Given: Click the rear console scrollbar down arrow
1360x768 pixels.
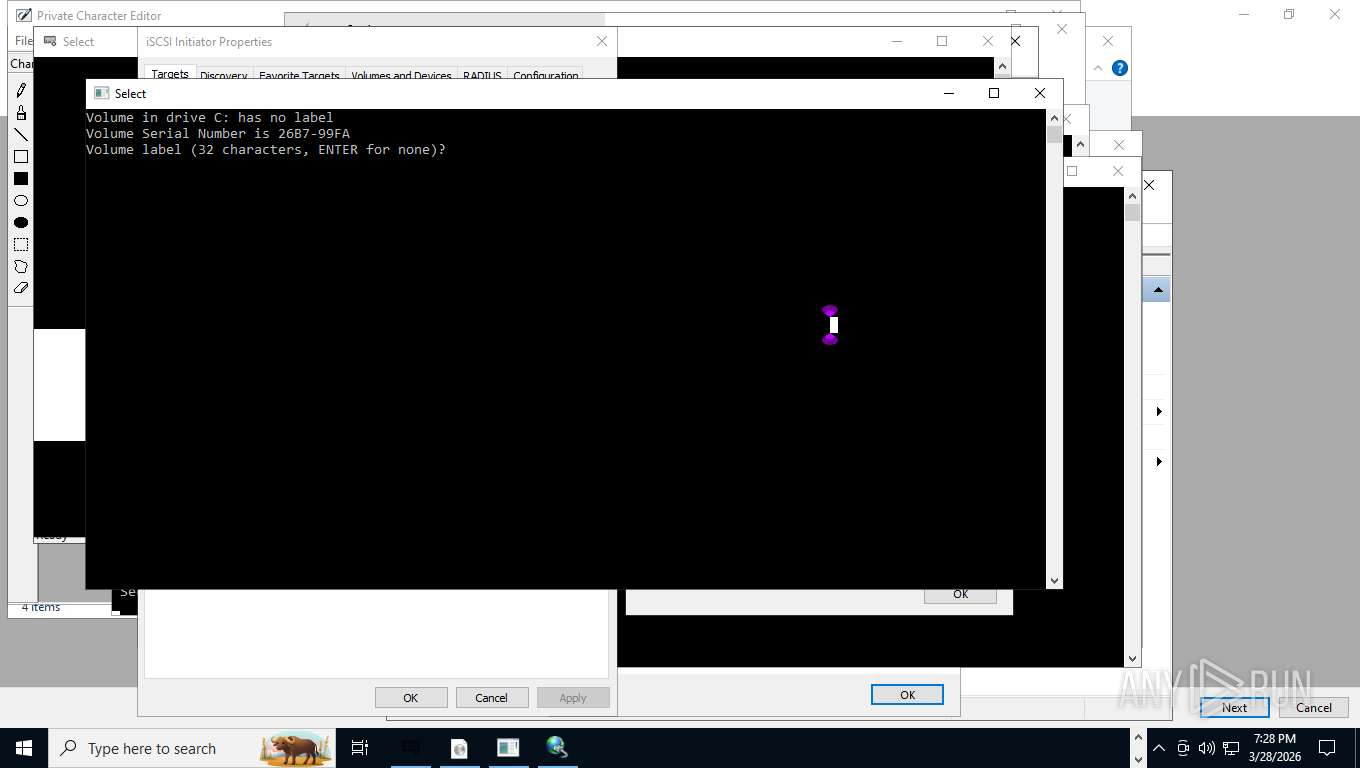Looking at the screenshot, I should pos(1132,659).
